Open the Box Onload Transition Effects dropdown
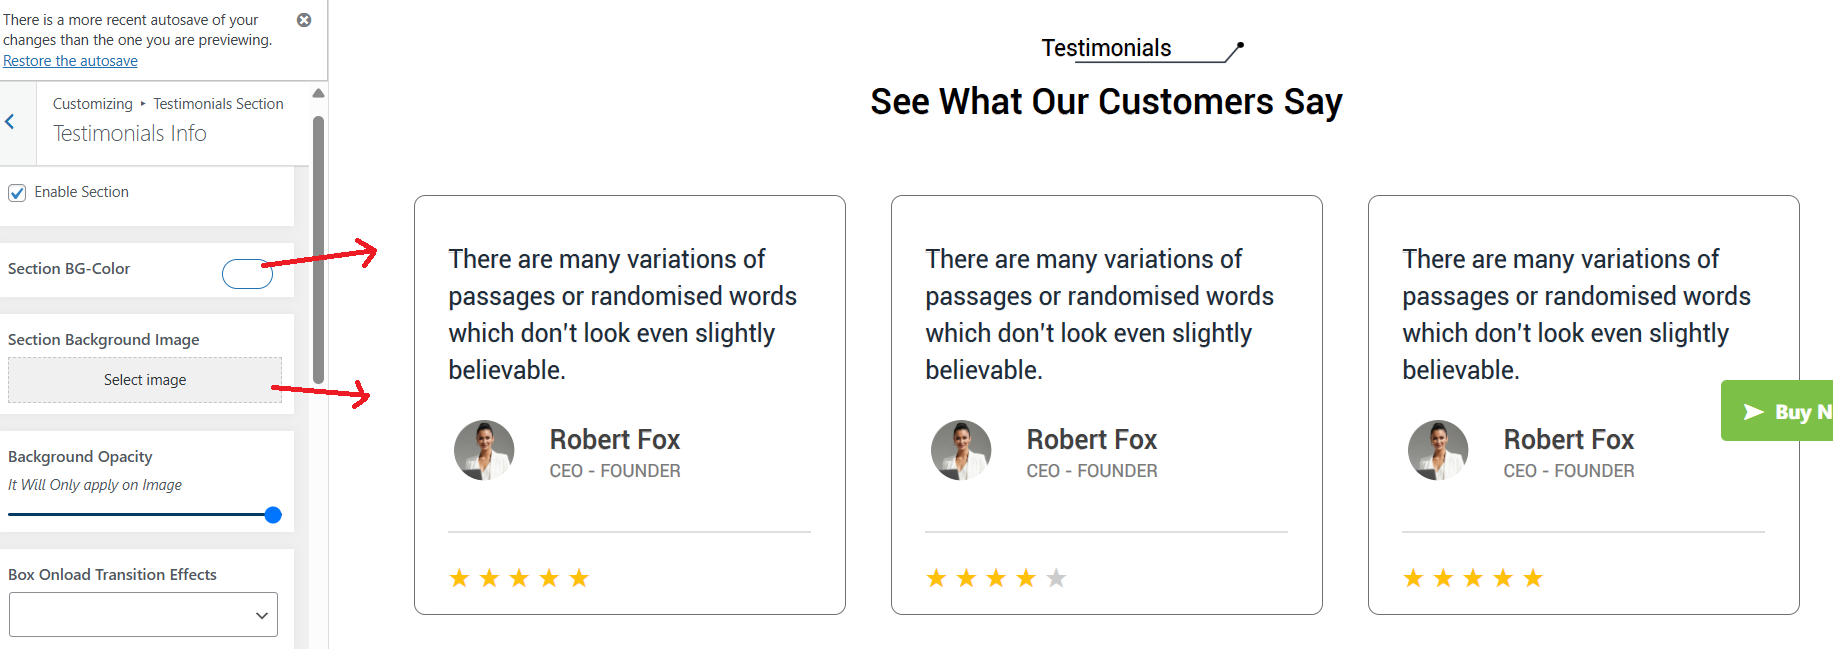This screenshot has width=1833, height=649. [x=143, y=615]
